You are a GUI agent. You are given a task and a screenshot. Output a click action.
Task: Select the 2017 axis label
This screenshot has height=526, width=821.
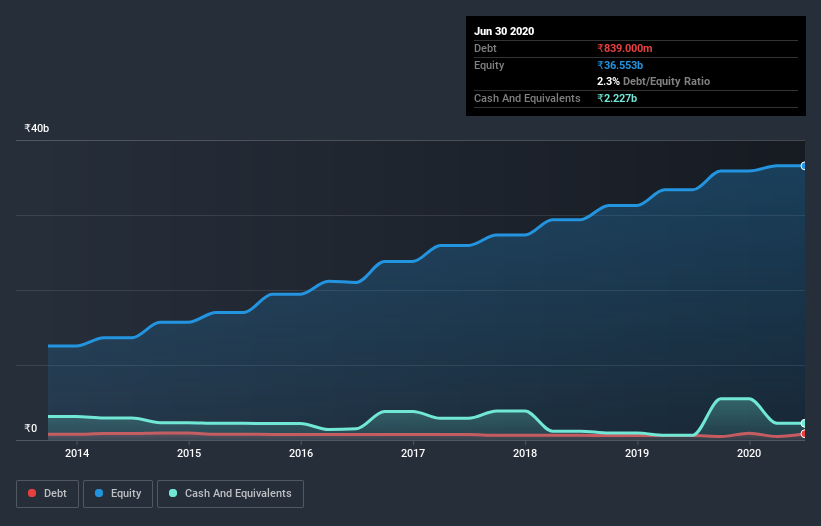(413, 453)
